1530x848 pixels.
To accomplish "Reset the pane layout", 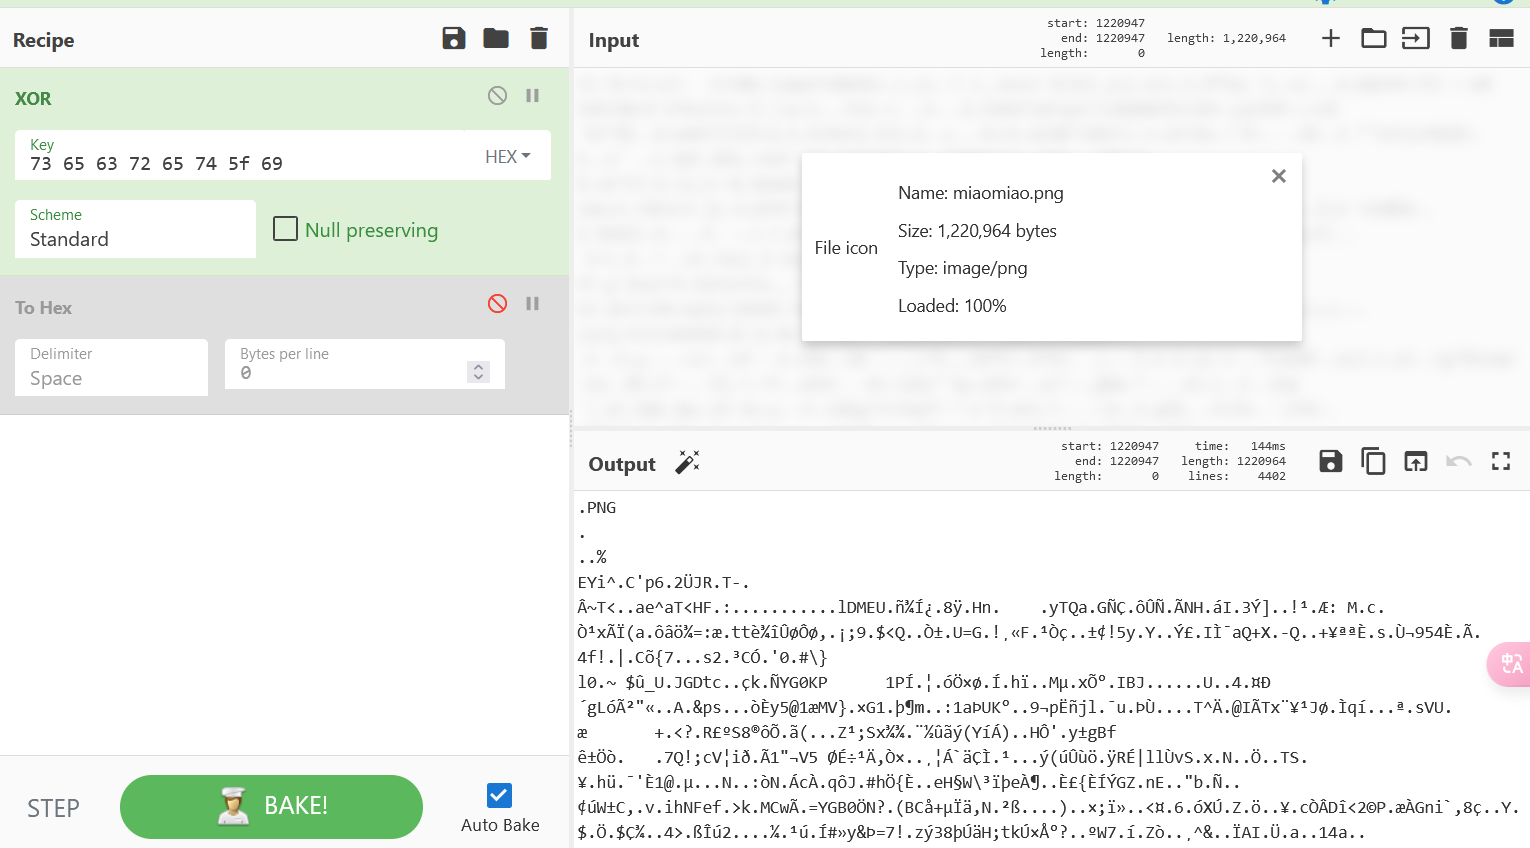I will point(1501,38).
